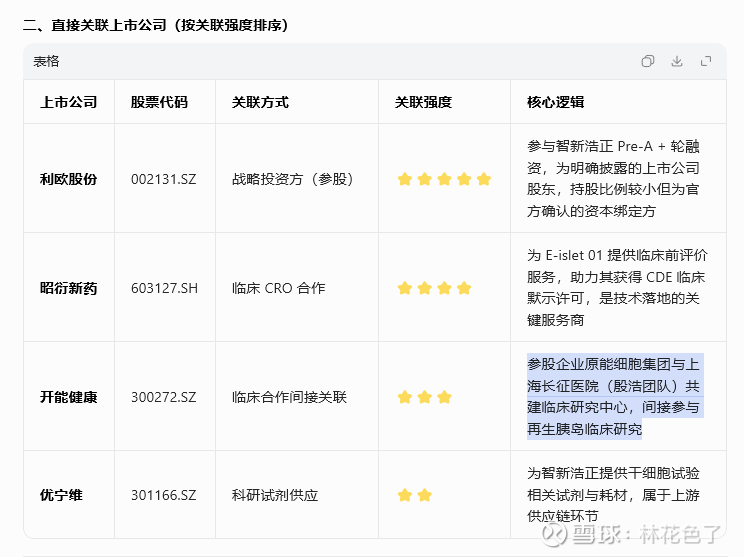Image resolution: width=744 pixels, height=557 pixels.
Task: Expand the table to fullscreen view
Action: point(706,61)
